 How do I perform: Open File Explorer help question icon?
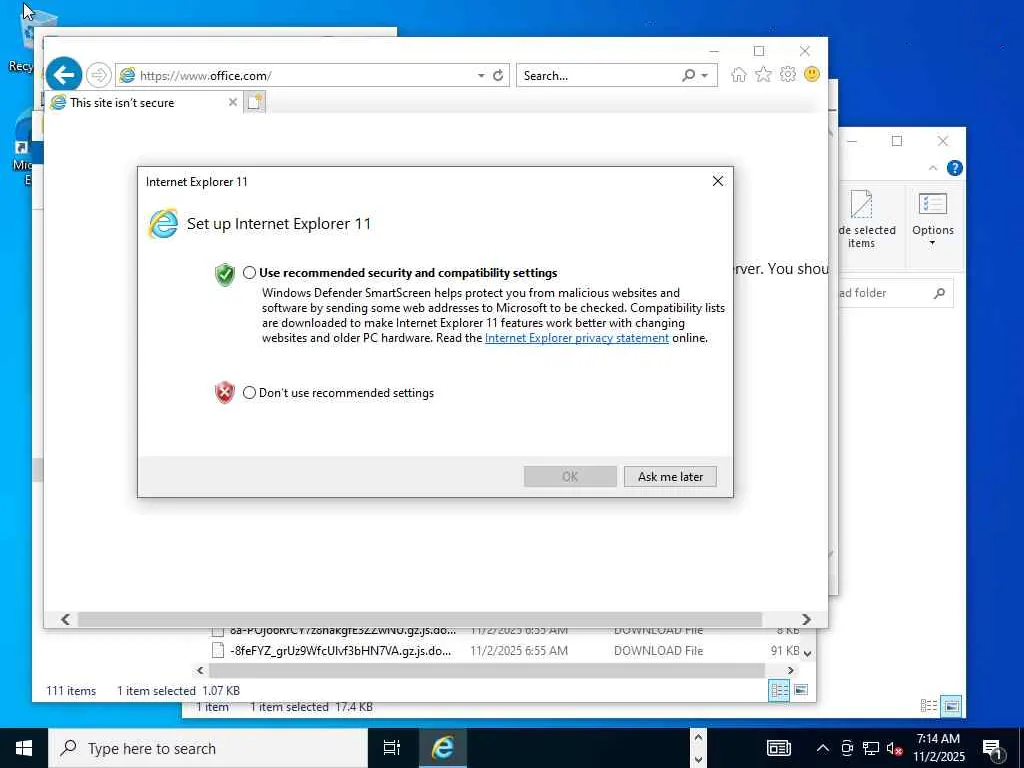[x=954, y=168]
